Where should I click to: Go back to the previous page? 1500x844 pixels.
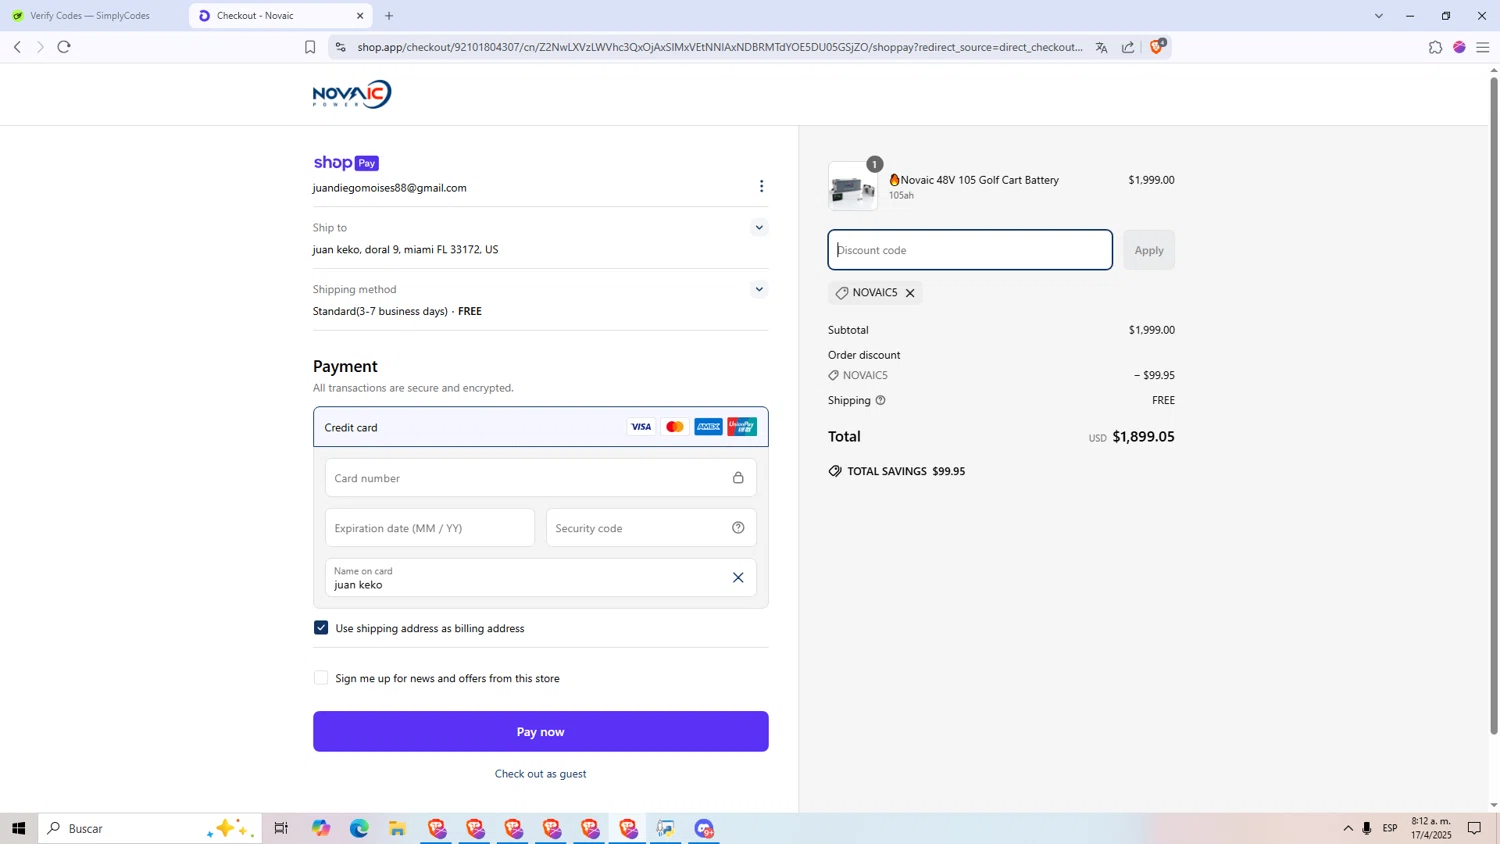[17, 47]
